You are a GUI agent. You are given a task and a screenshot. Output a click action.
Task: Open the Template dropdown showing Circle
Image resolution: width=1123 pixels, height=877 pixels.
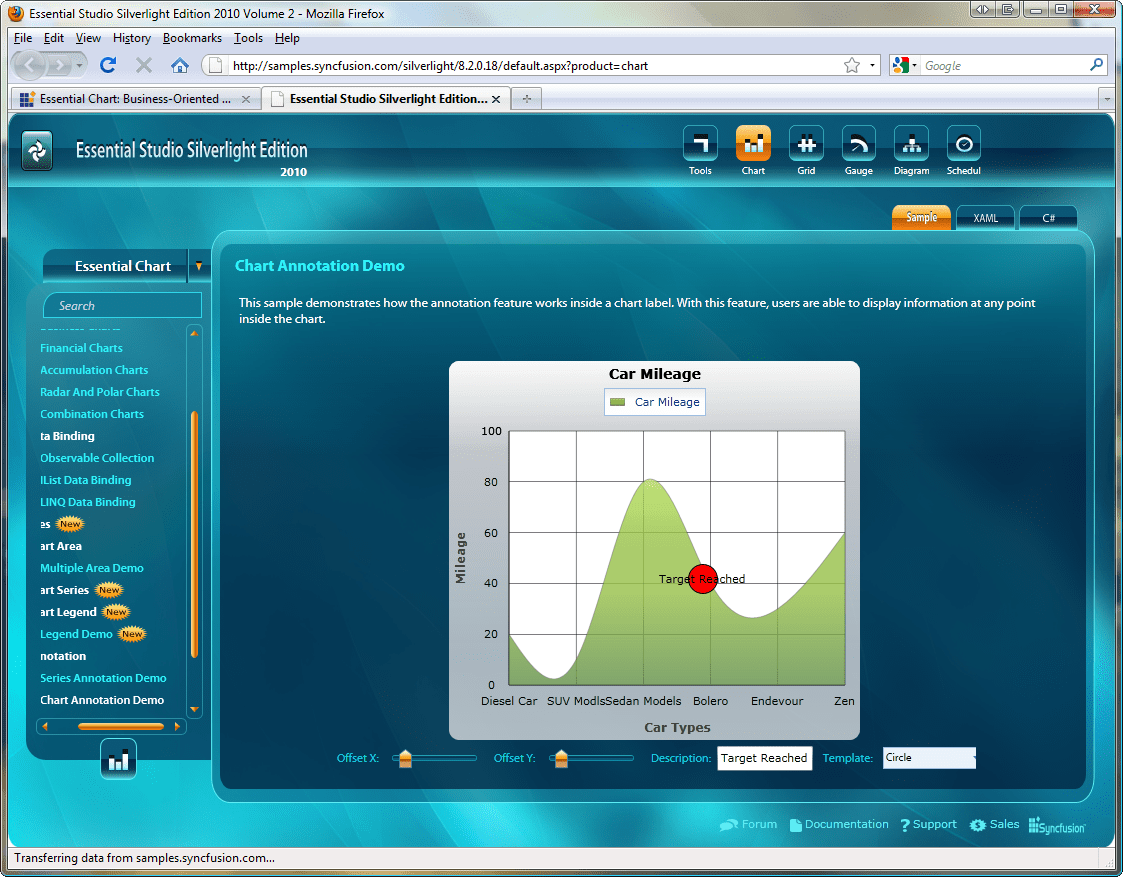(x=928, y=758)
